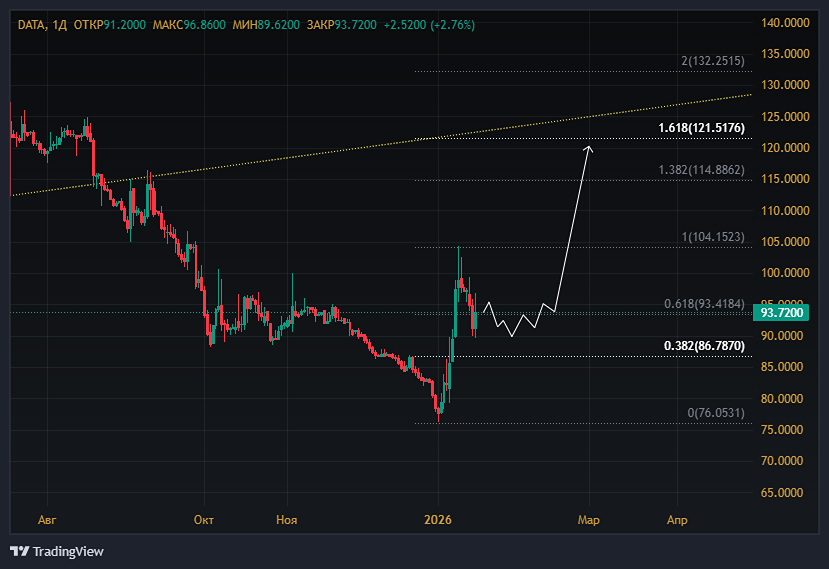The width and height of the screenshot is (829, 569).
Task: Click the 100.0000 price axis label
Action: tap(785, 273)
